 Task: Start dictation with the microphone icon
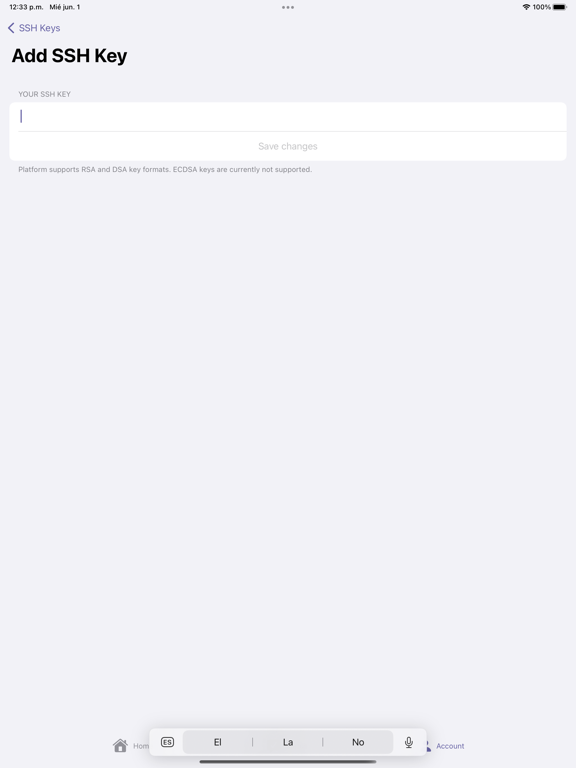pyautogui.click(x=408, y=743)
